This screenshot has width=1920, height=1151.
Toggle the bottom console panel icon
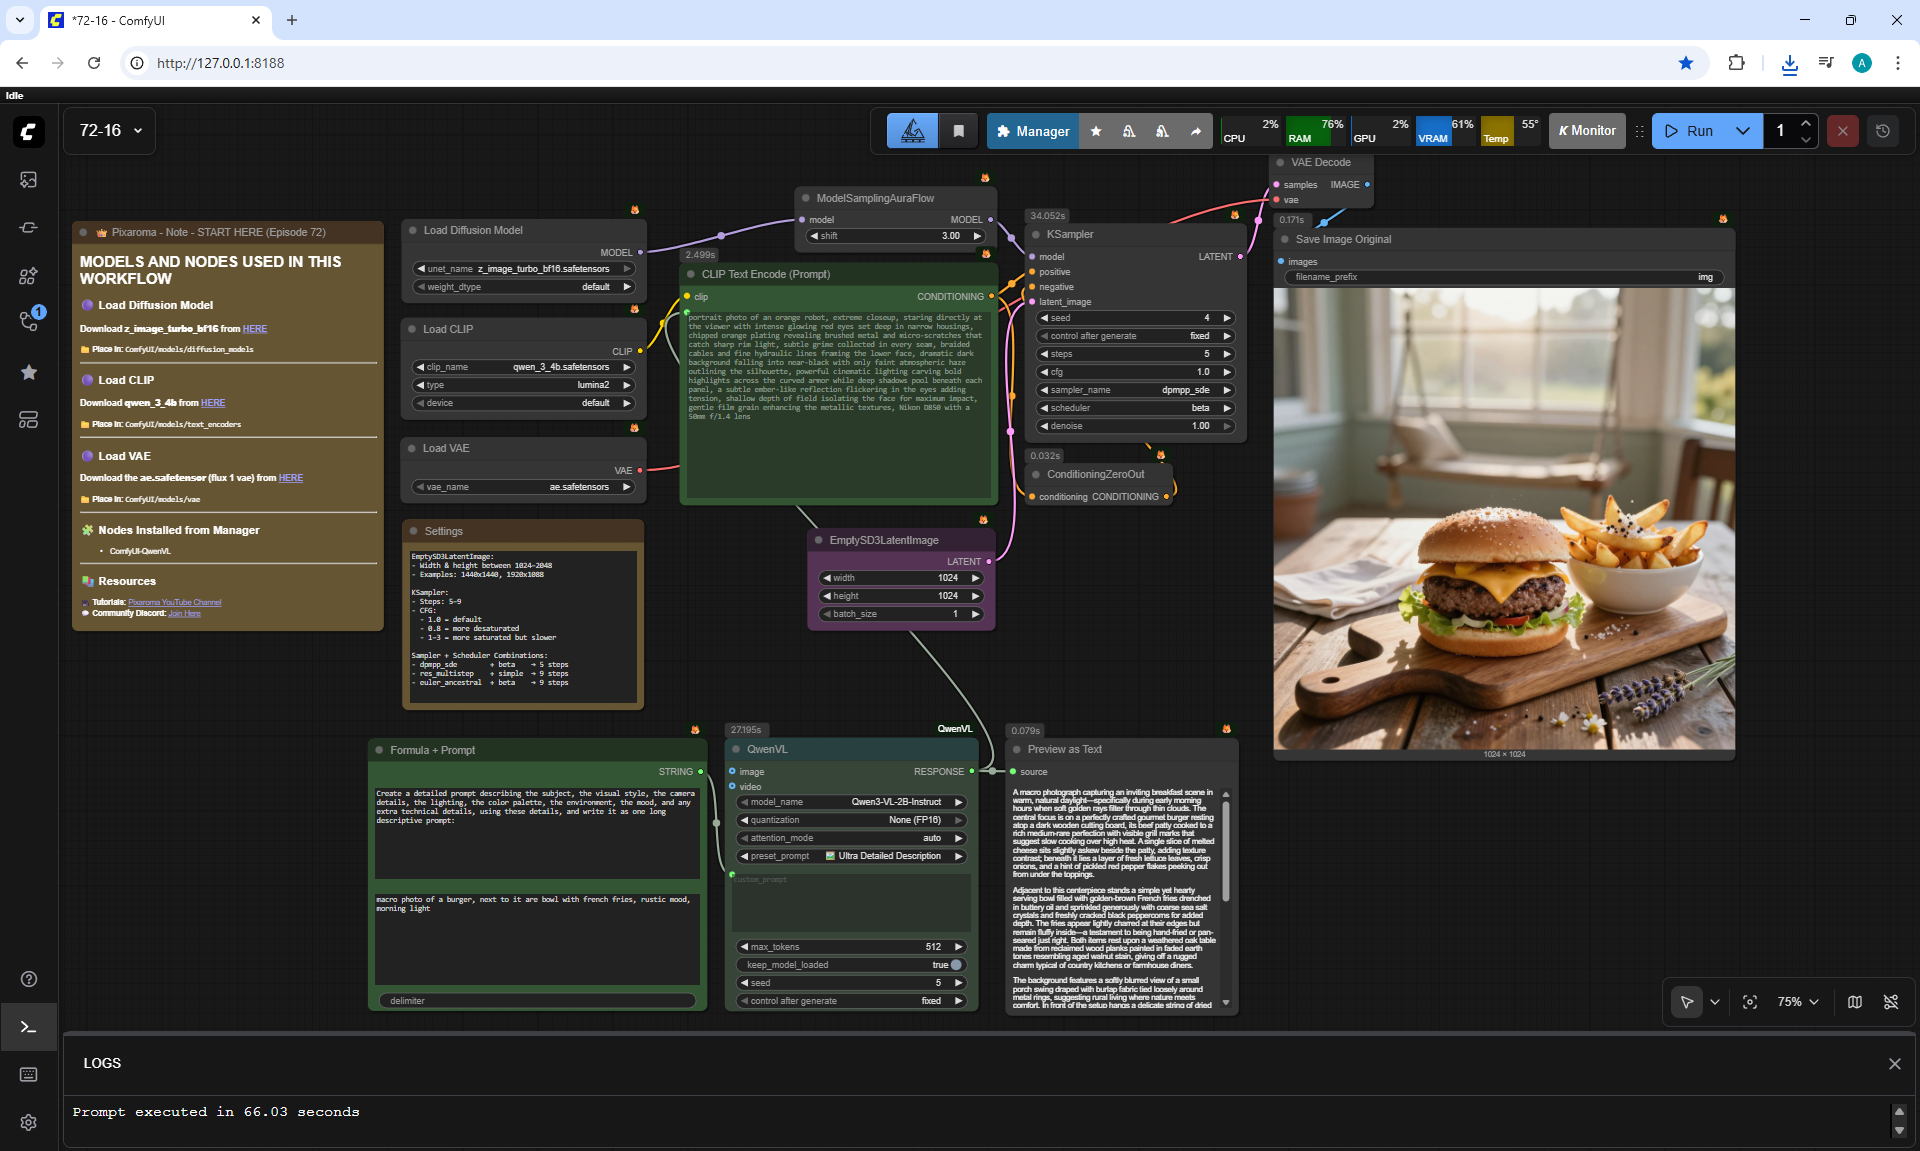28,1027
